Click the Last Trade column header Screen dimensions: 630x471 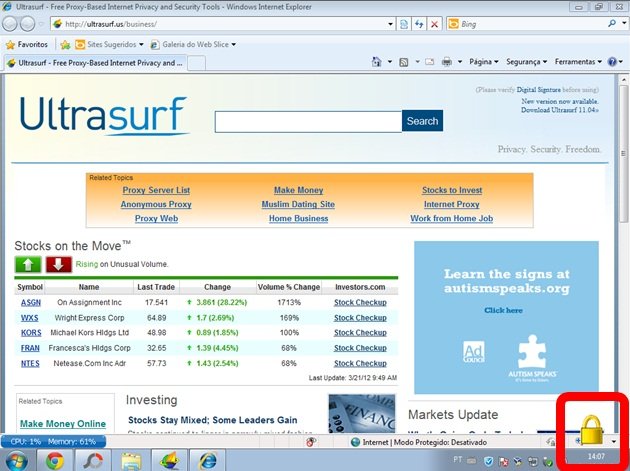point(156,287)
